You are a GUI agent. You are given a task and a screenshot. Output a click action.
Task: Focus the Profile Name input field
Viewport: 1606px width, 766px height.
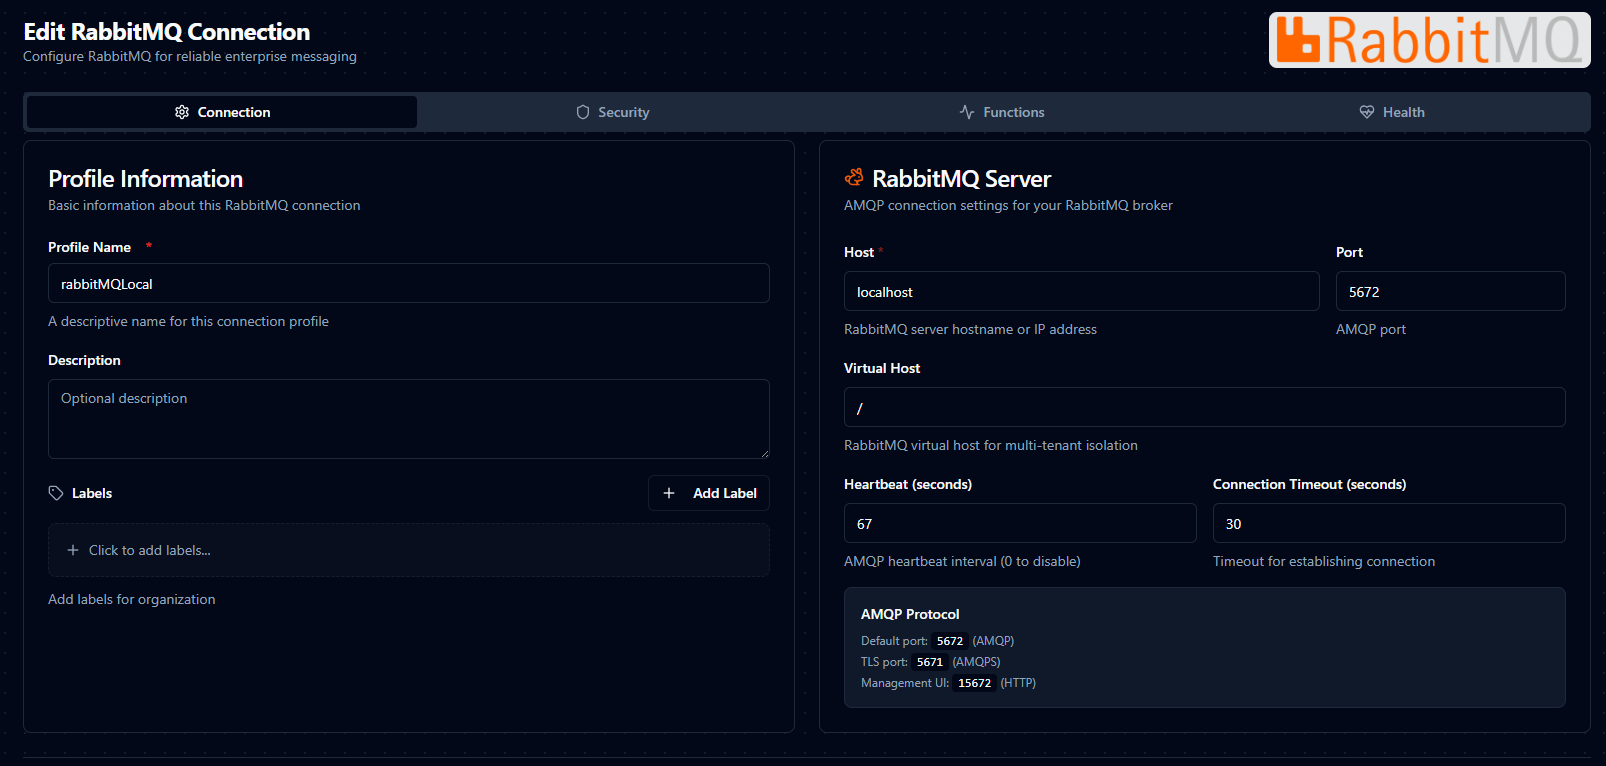click(x=408, y=284)
